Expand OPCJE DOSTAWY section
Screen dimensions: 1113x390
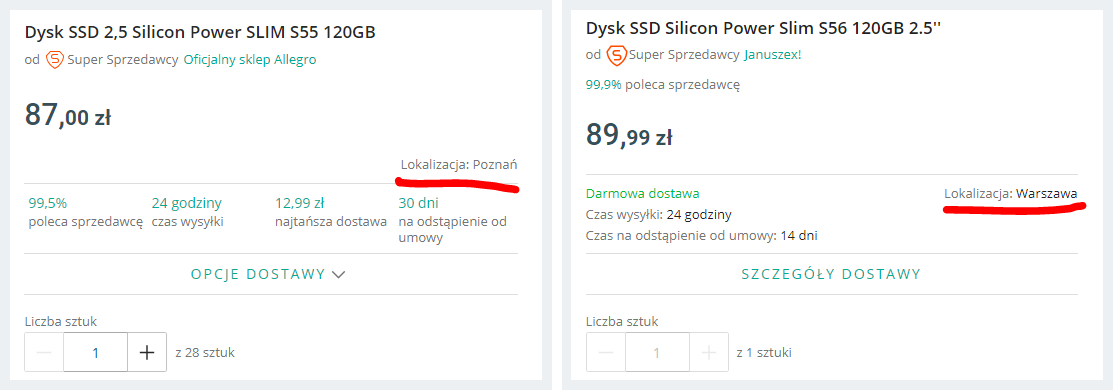268,274
